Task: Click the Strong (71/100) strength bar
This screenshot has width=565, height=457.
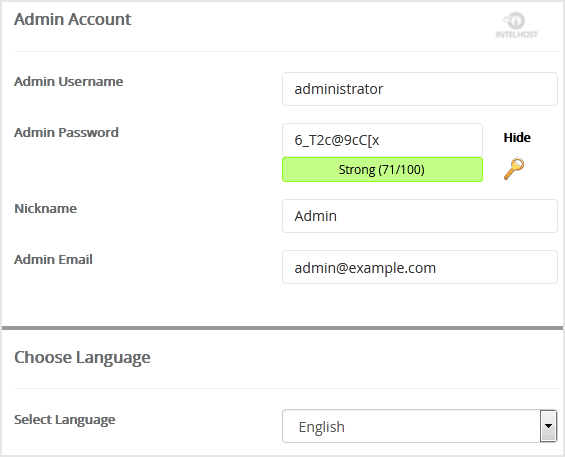Action: (382, 169)
